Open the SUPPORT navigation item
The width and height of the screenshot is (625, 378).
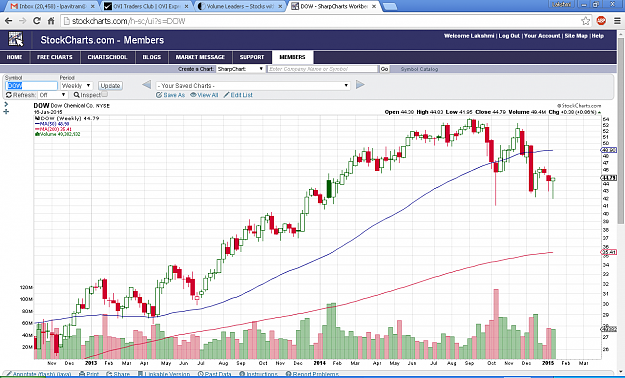[x=252, y=57]
